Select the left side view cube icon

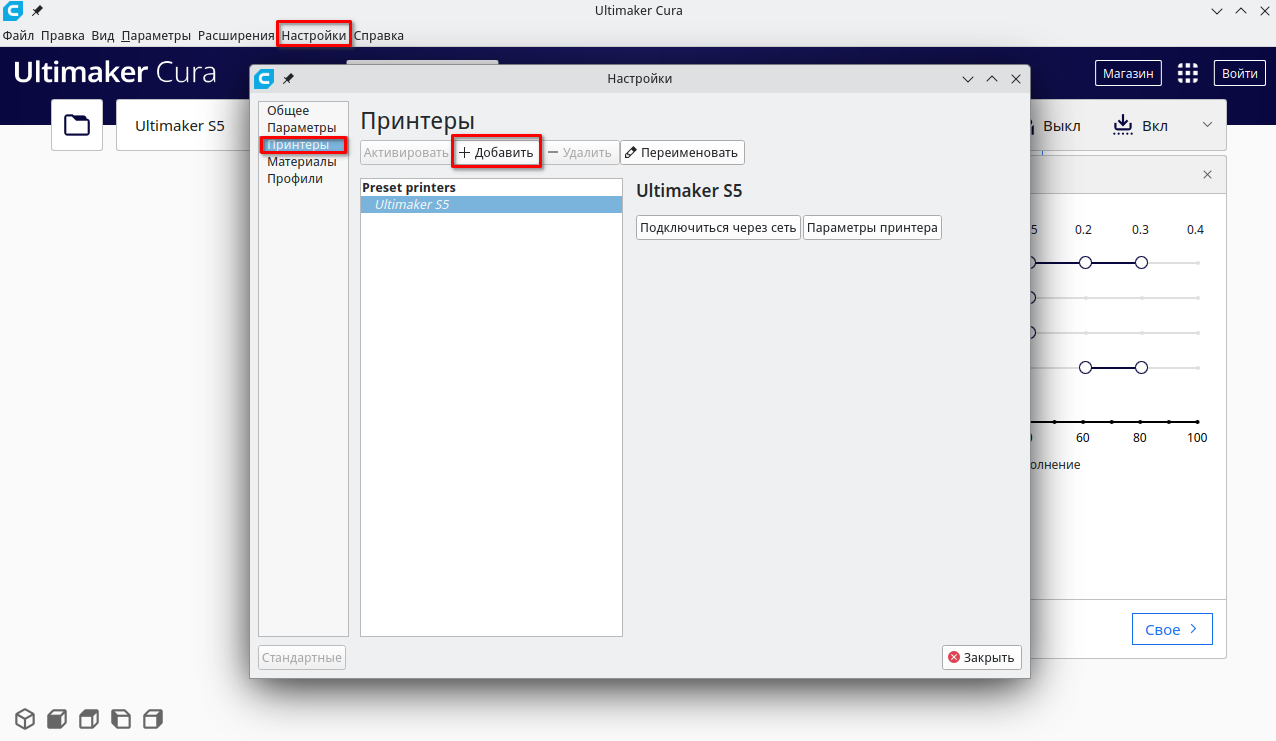(121, 718)
